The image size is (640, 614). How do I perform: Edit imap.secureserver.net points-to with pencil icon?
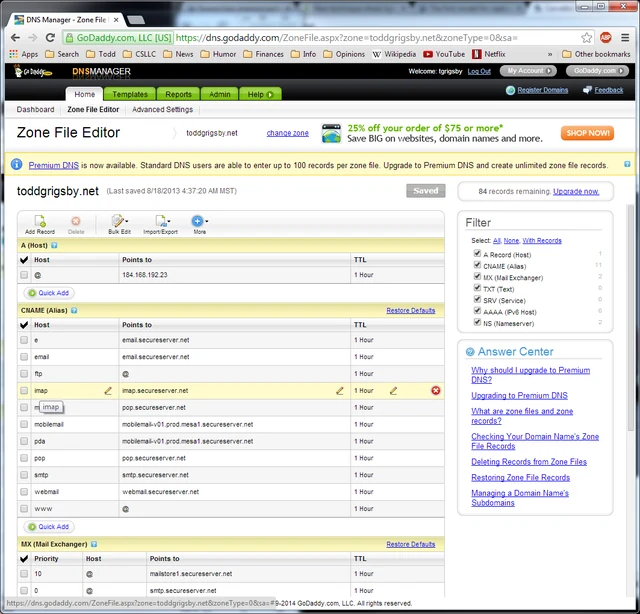tap(340, 391)
